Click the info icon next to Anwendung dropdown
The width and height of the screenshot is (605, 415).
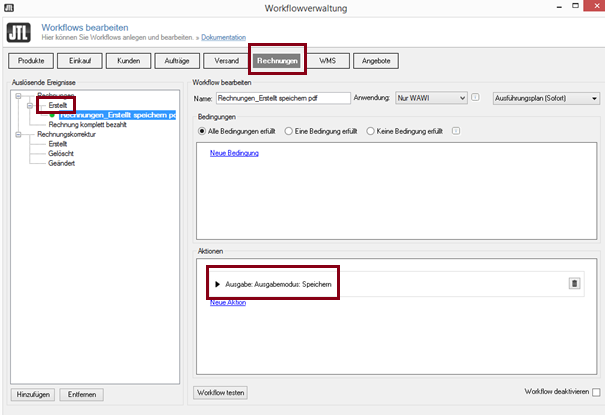(476, 98)
